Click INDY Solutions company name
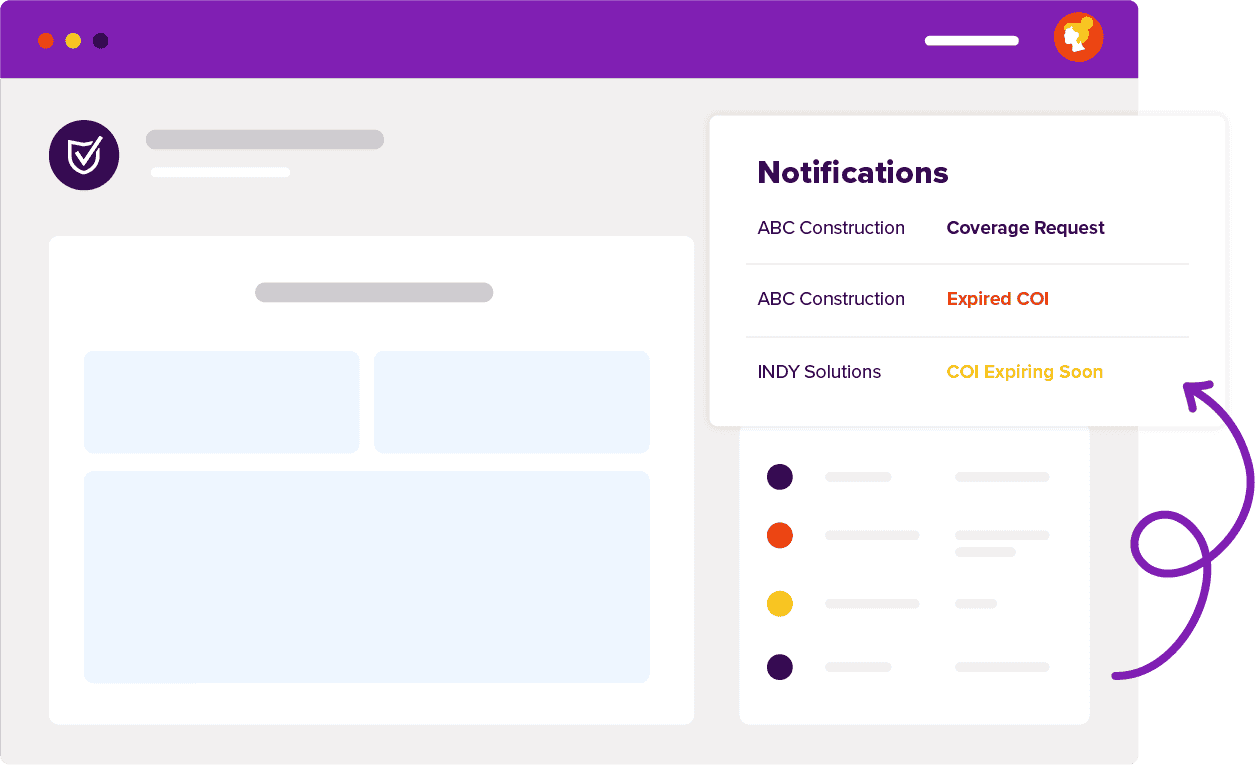Image resolution: width=1255 pixels, height=765 pixels. click(819, 372)
